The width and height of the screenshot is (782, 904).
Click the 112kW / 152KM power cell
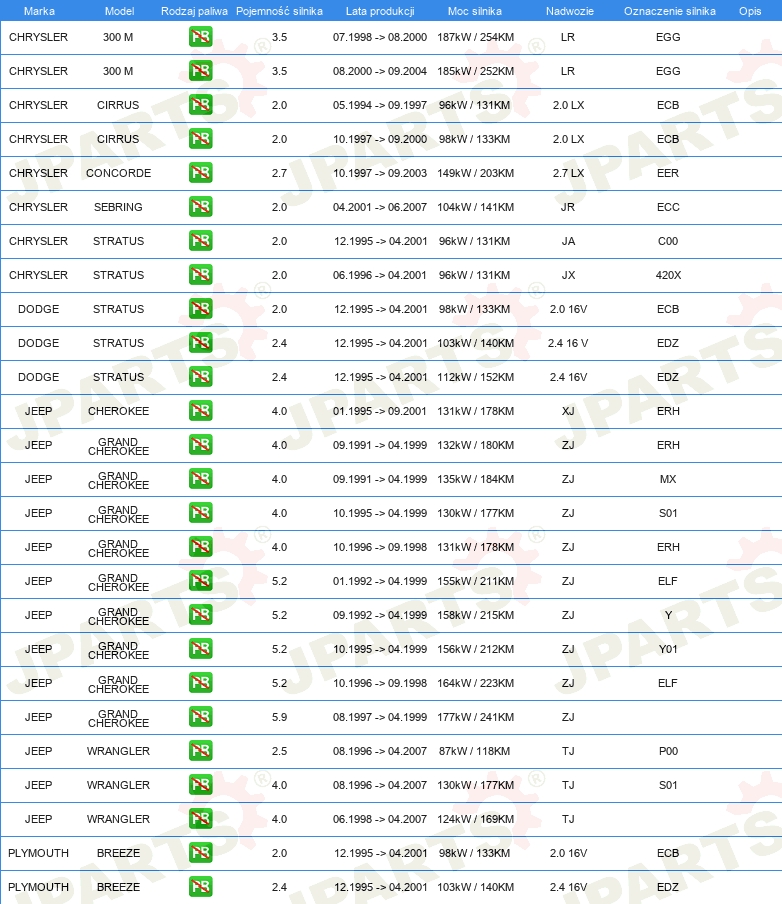pyautogui.click(x=476, y=377)
